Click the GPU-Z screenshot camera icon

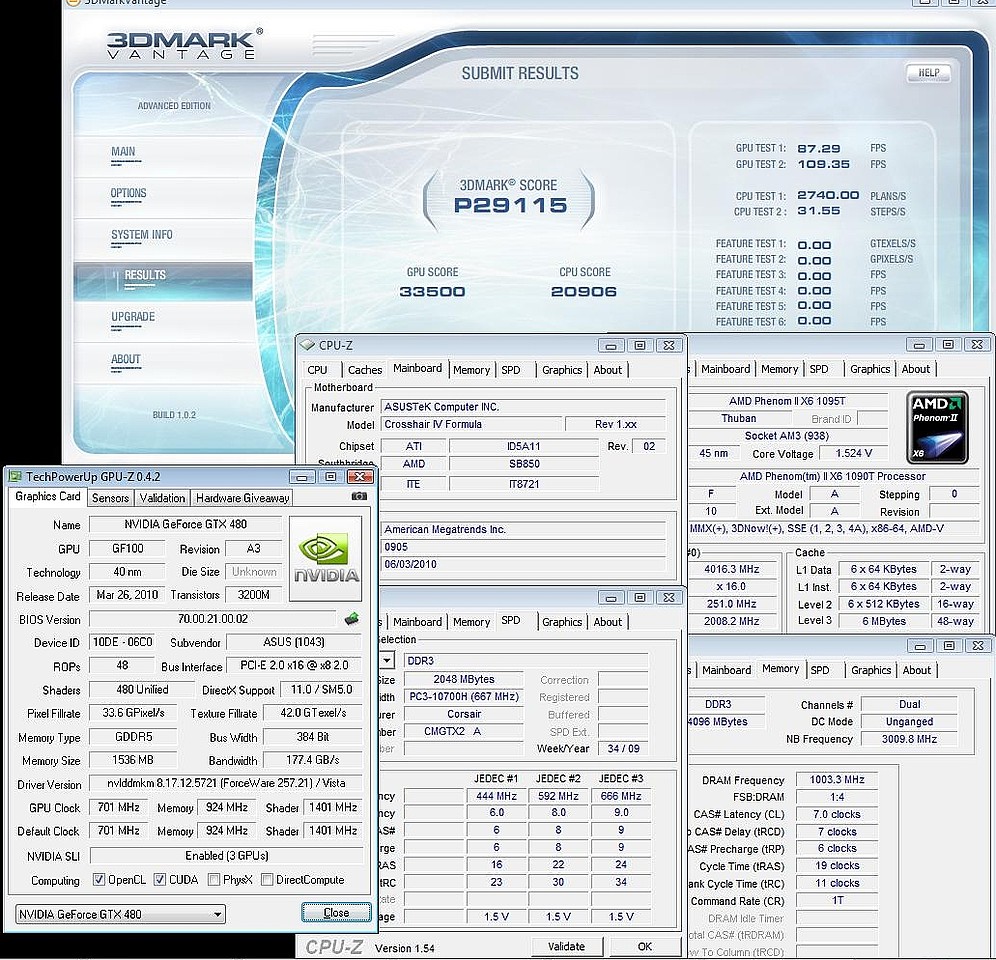click(359, 496)
